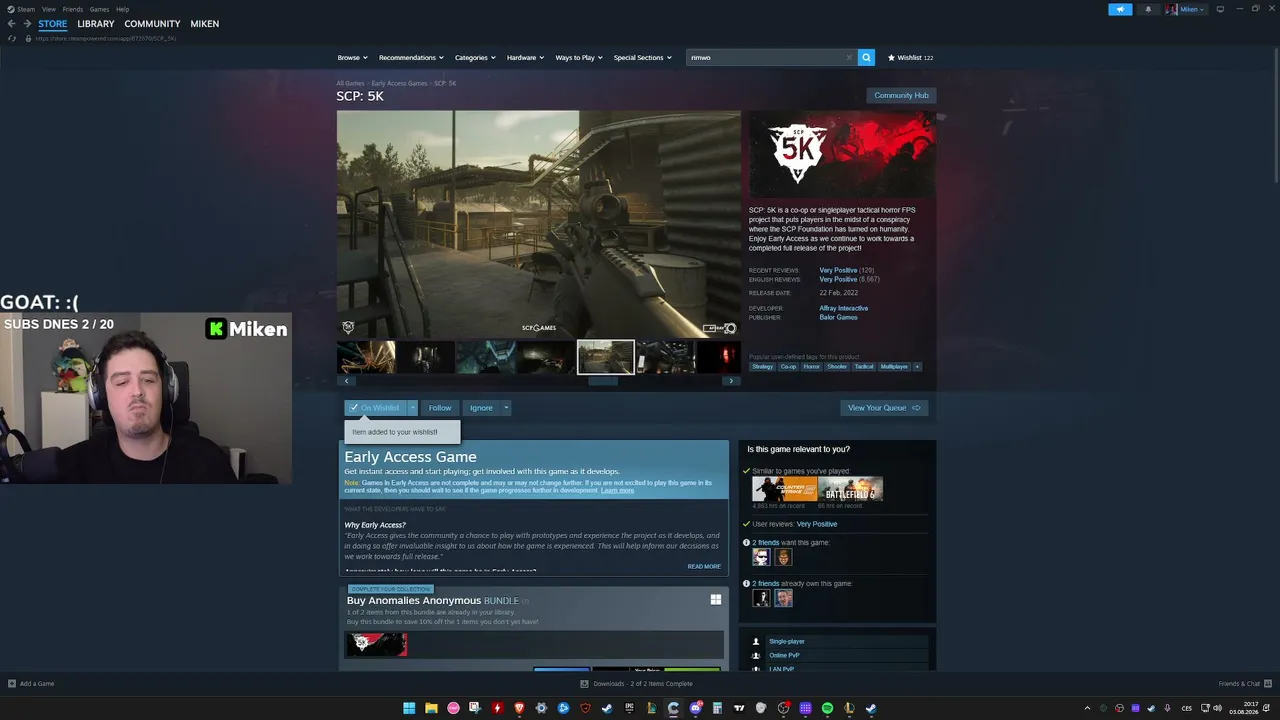This screenshot has width=1280, height=720.
Task: Open the Co-op tag
Action: 788,367
